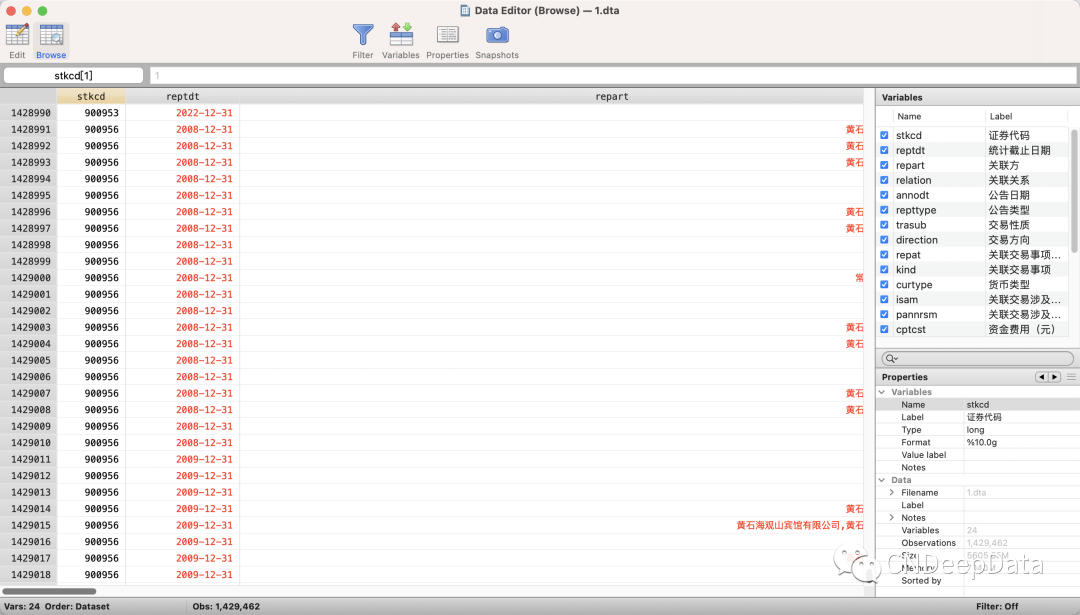Screen dimensions: 1080x615
Task: Click reptdt 2009-12-31 in row 1429011
Action: pos(204,459)
